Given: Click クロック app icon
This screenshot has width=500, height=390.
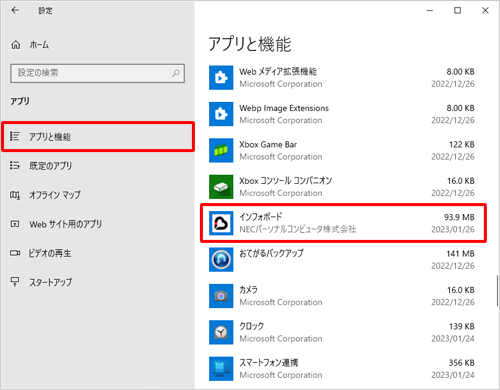Looking at the screenshot, I should 221,332.
